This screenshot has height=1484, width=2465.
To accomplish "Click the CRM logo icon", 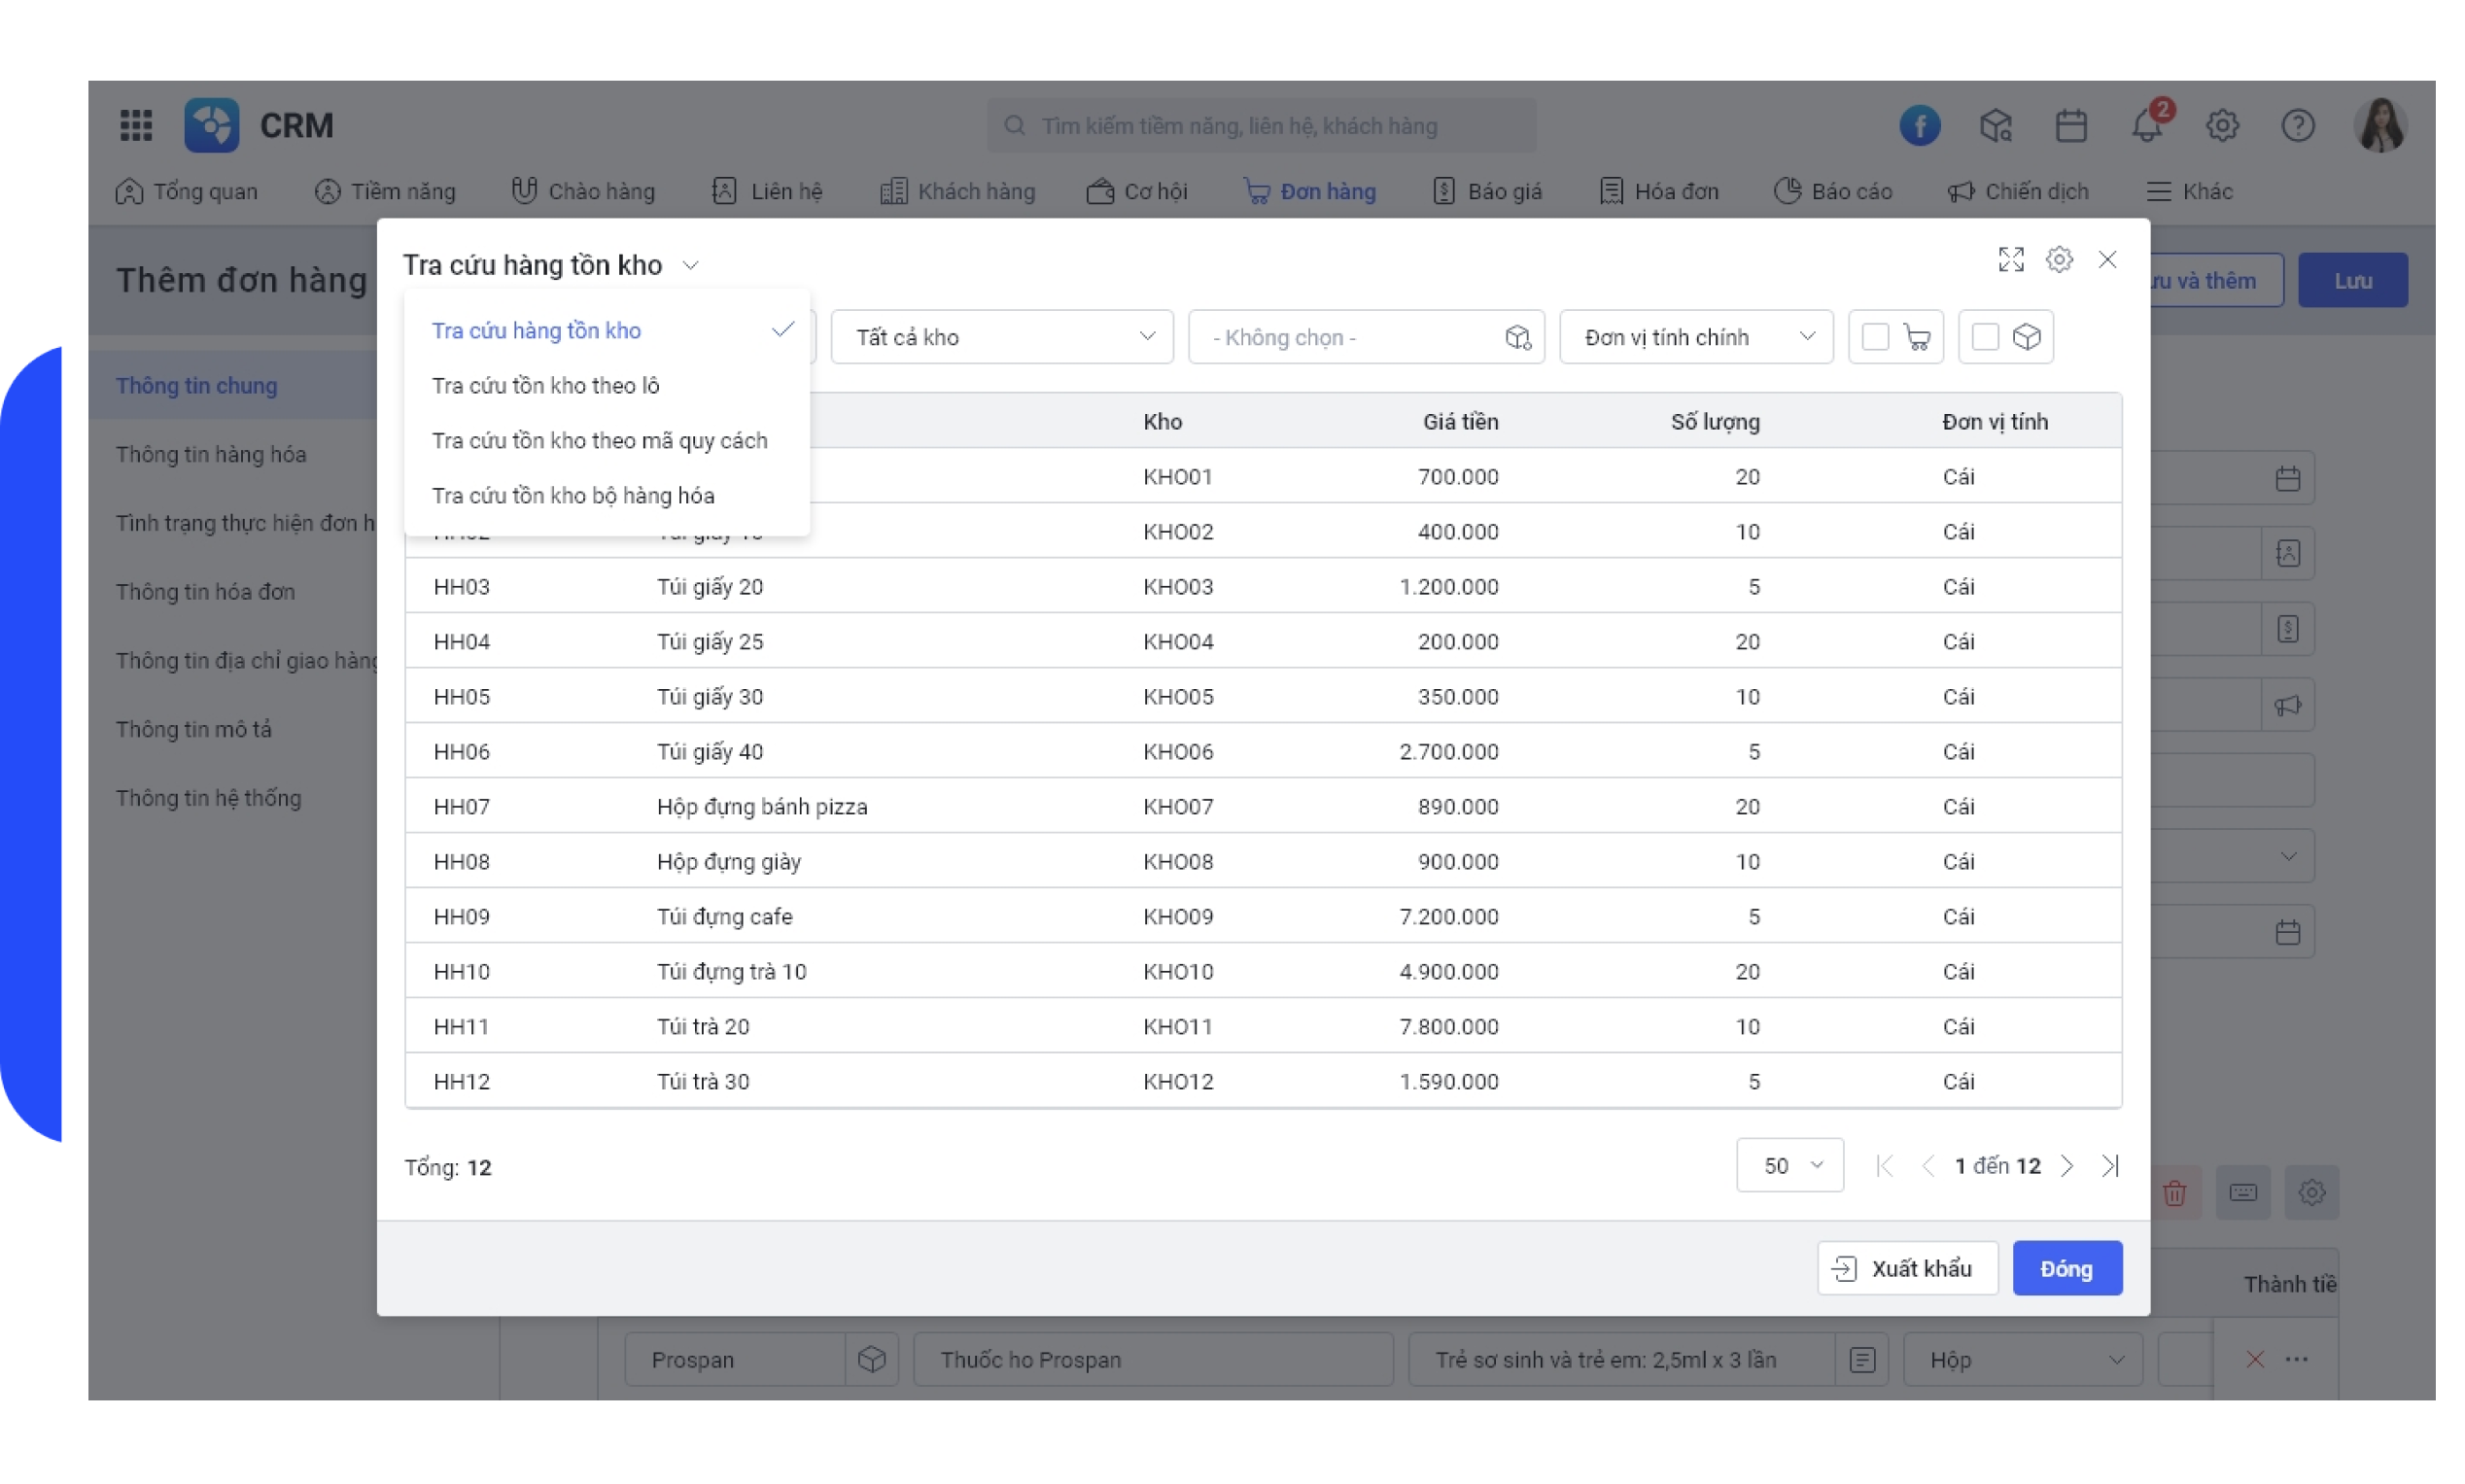I will pos(211,125).
